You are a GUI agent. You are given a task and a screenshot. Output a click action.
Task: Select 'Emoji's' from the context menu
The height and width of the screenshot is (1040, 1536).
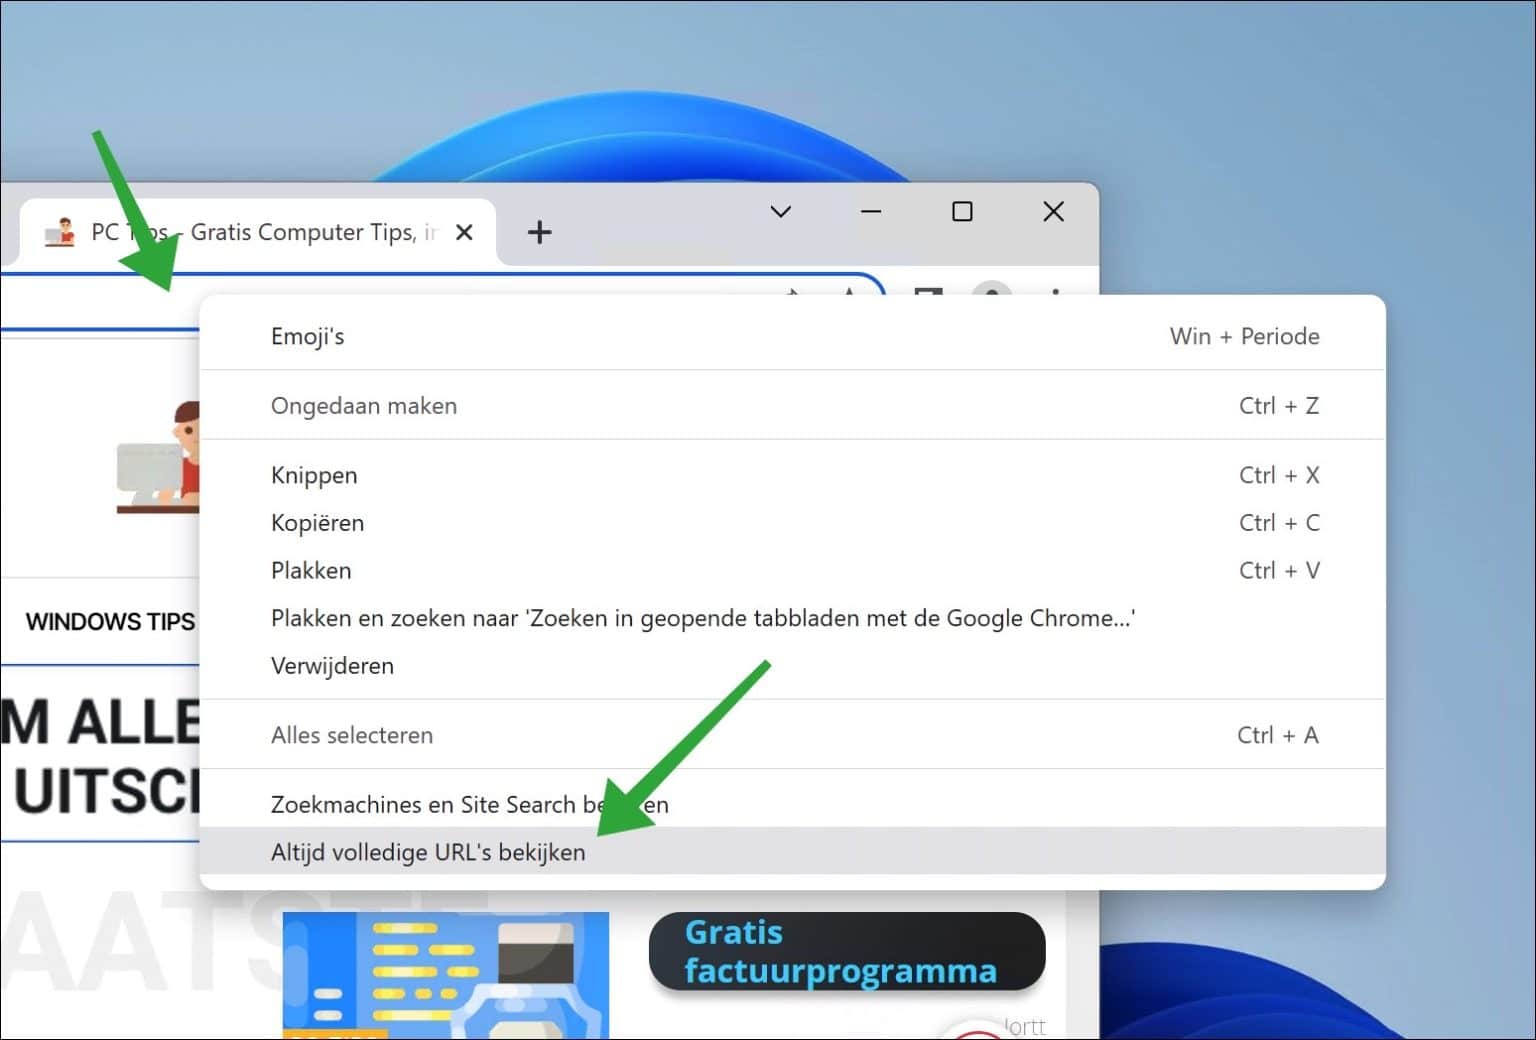click(307, 336)
